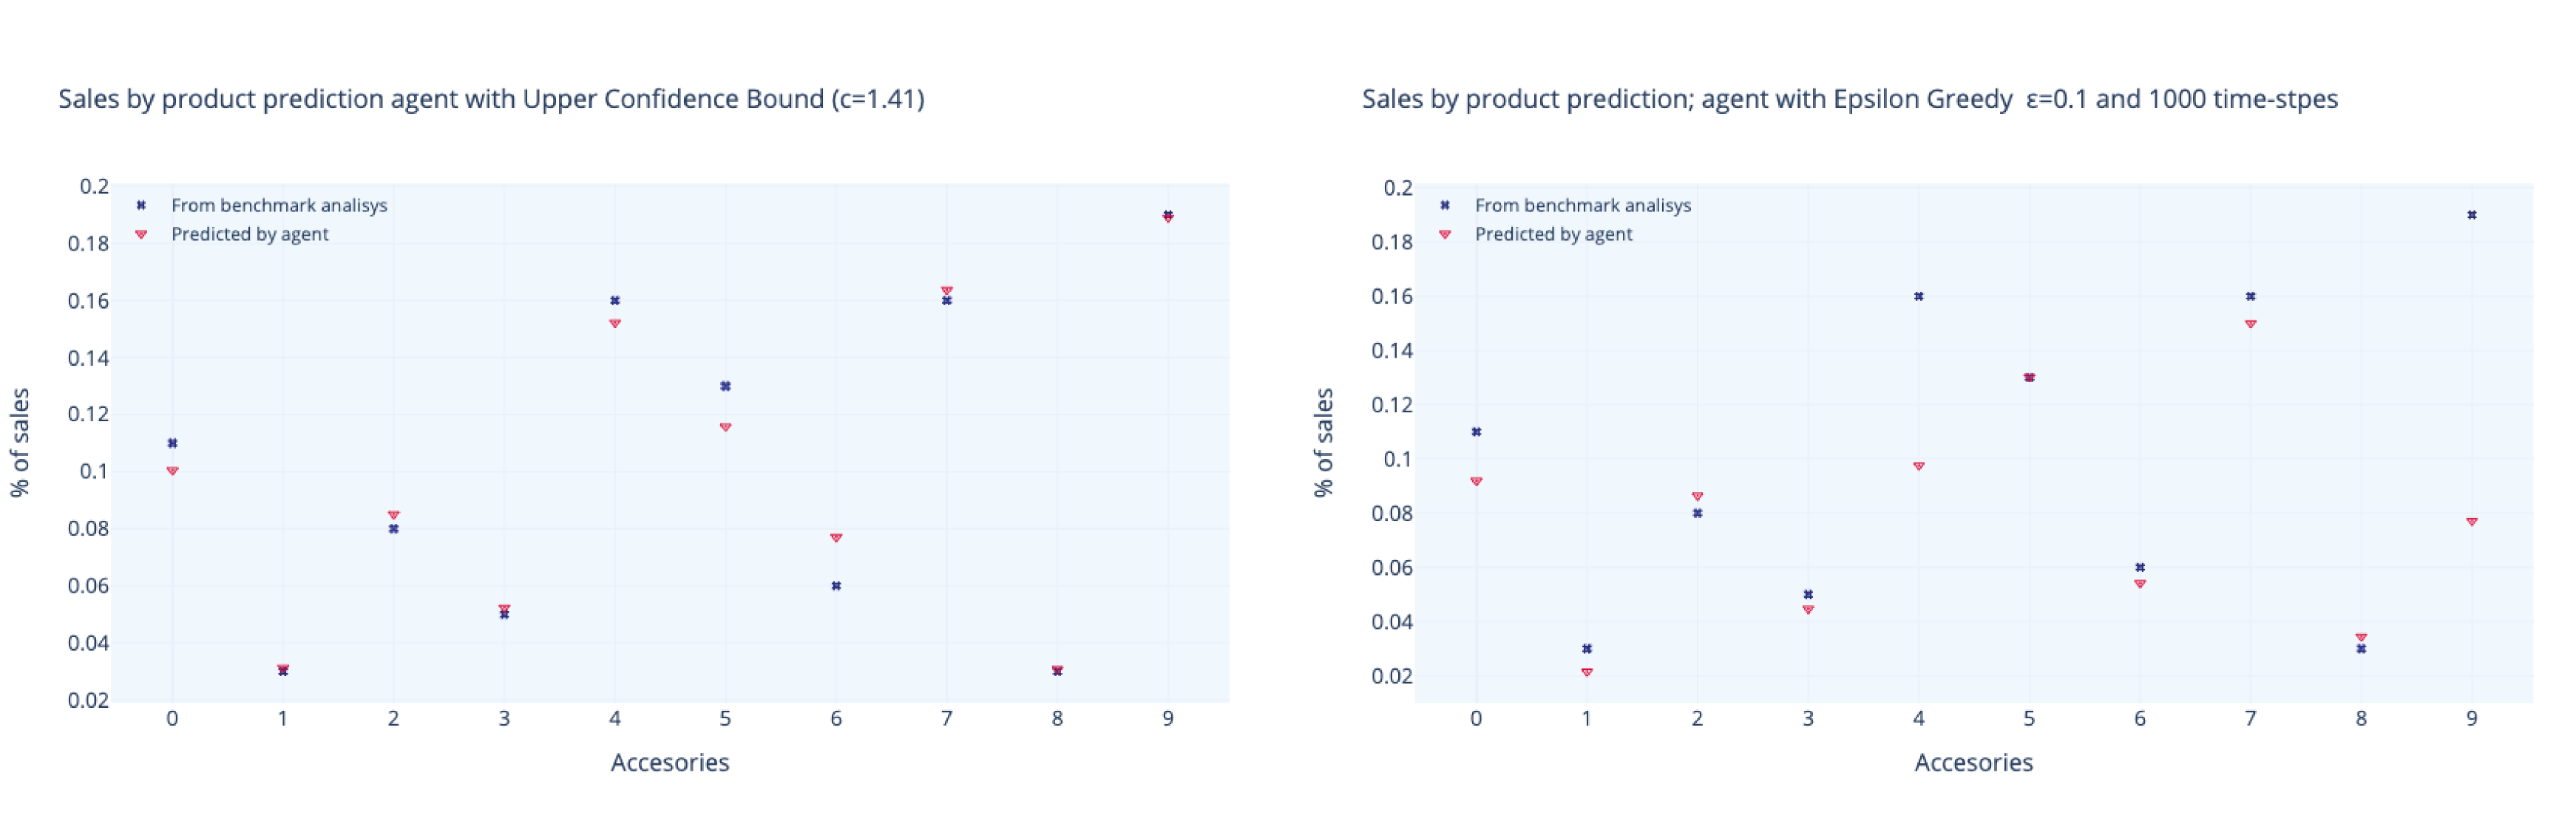Click predicted marker for accessory 5 in UCB chart

click(725, 427)
